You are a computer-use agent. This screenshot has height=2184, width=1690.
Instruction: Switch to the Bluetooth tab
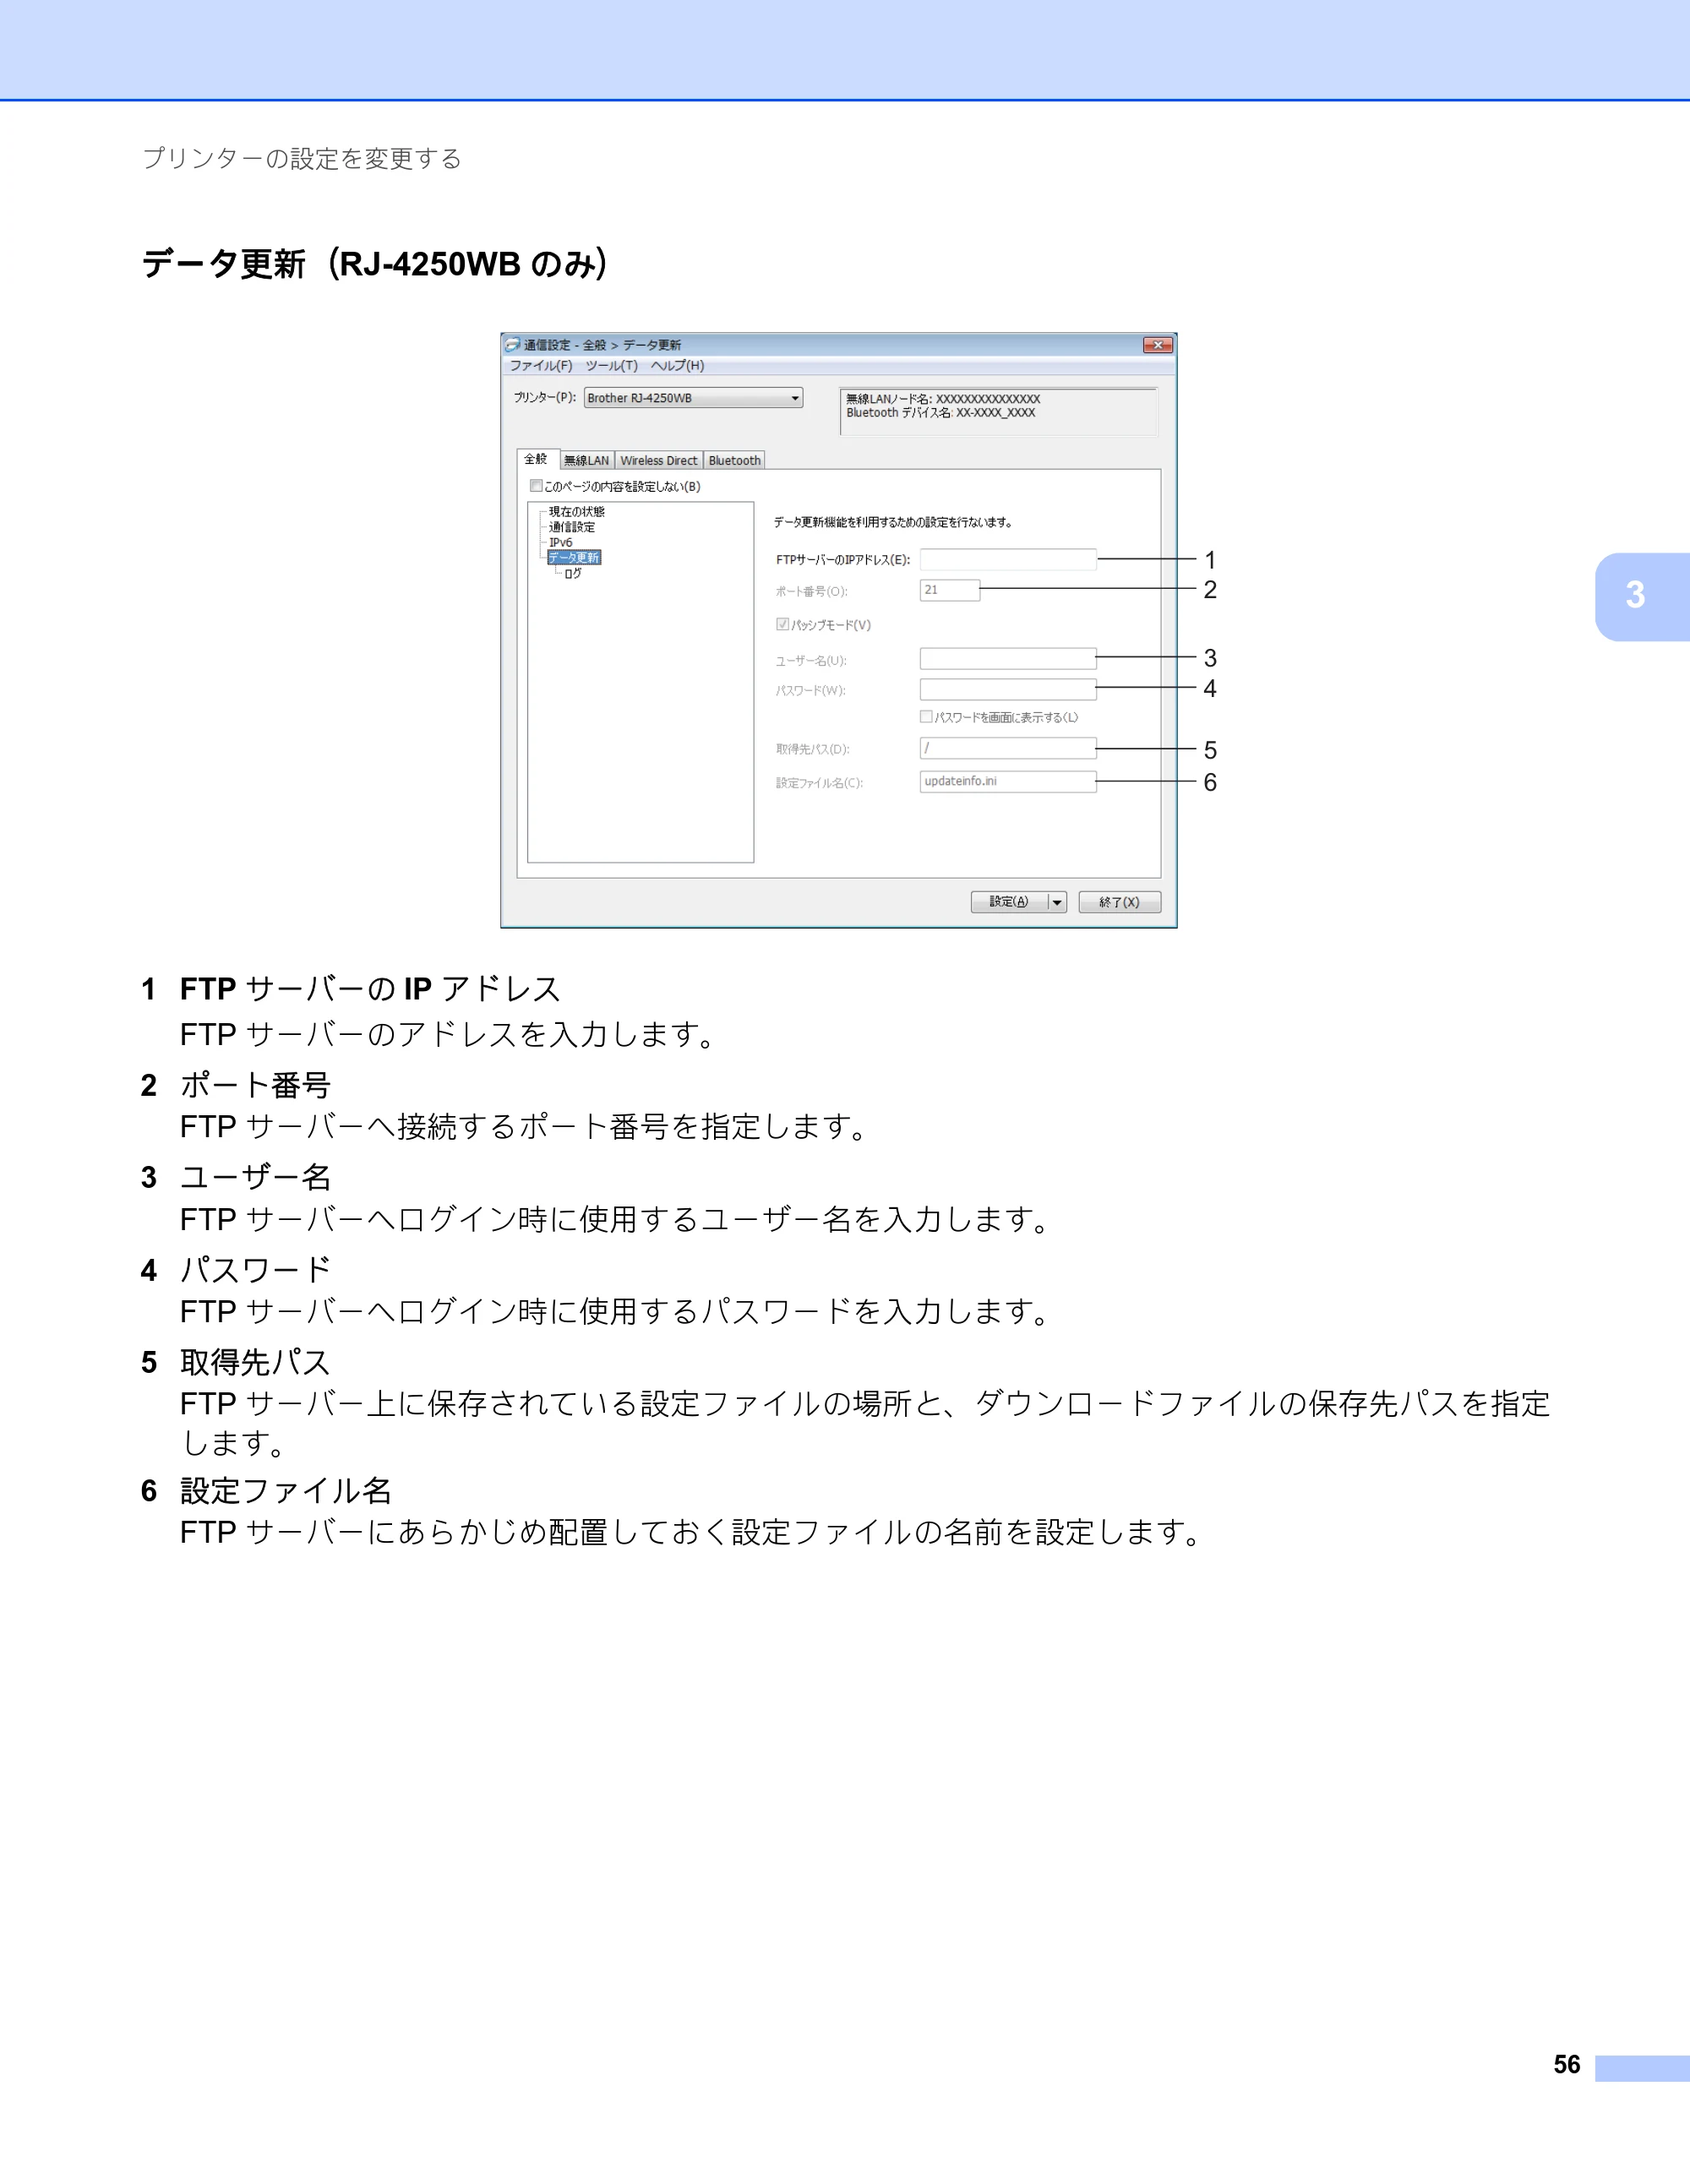tap(735, 460)
